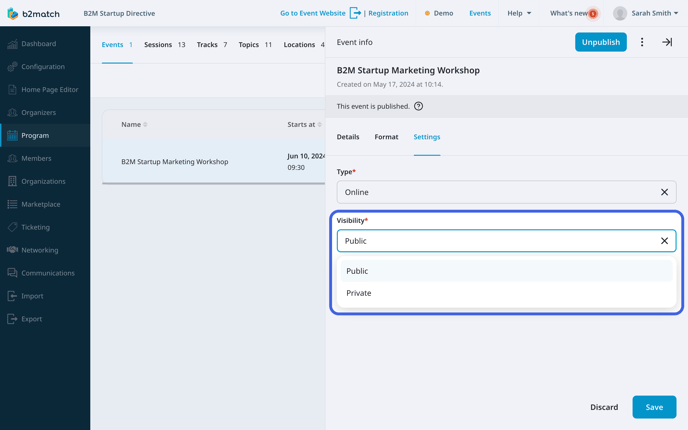This screenshot has width=688, height=430.
Task: Click the Program calendar icon
Action: click(12, 136)
